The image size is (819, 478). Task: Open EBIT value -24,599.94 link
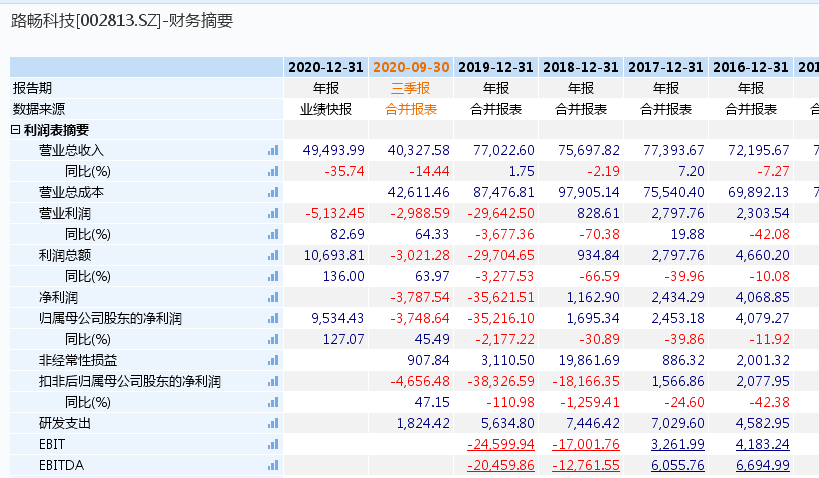501,445
